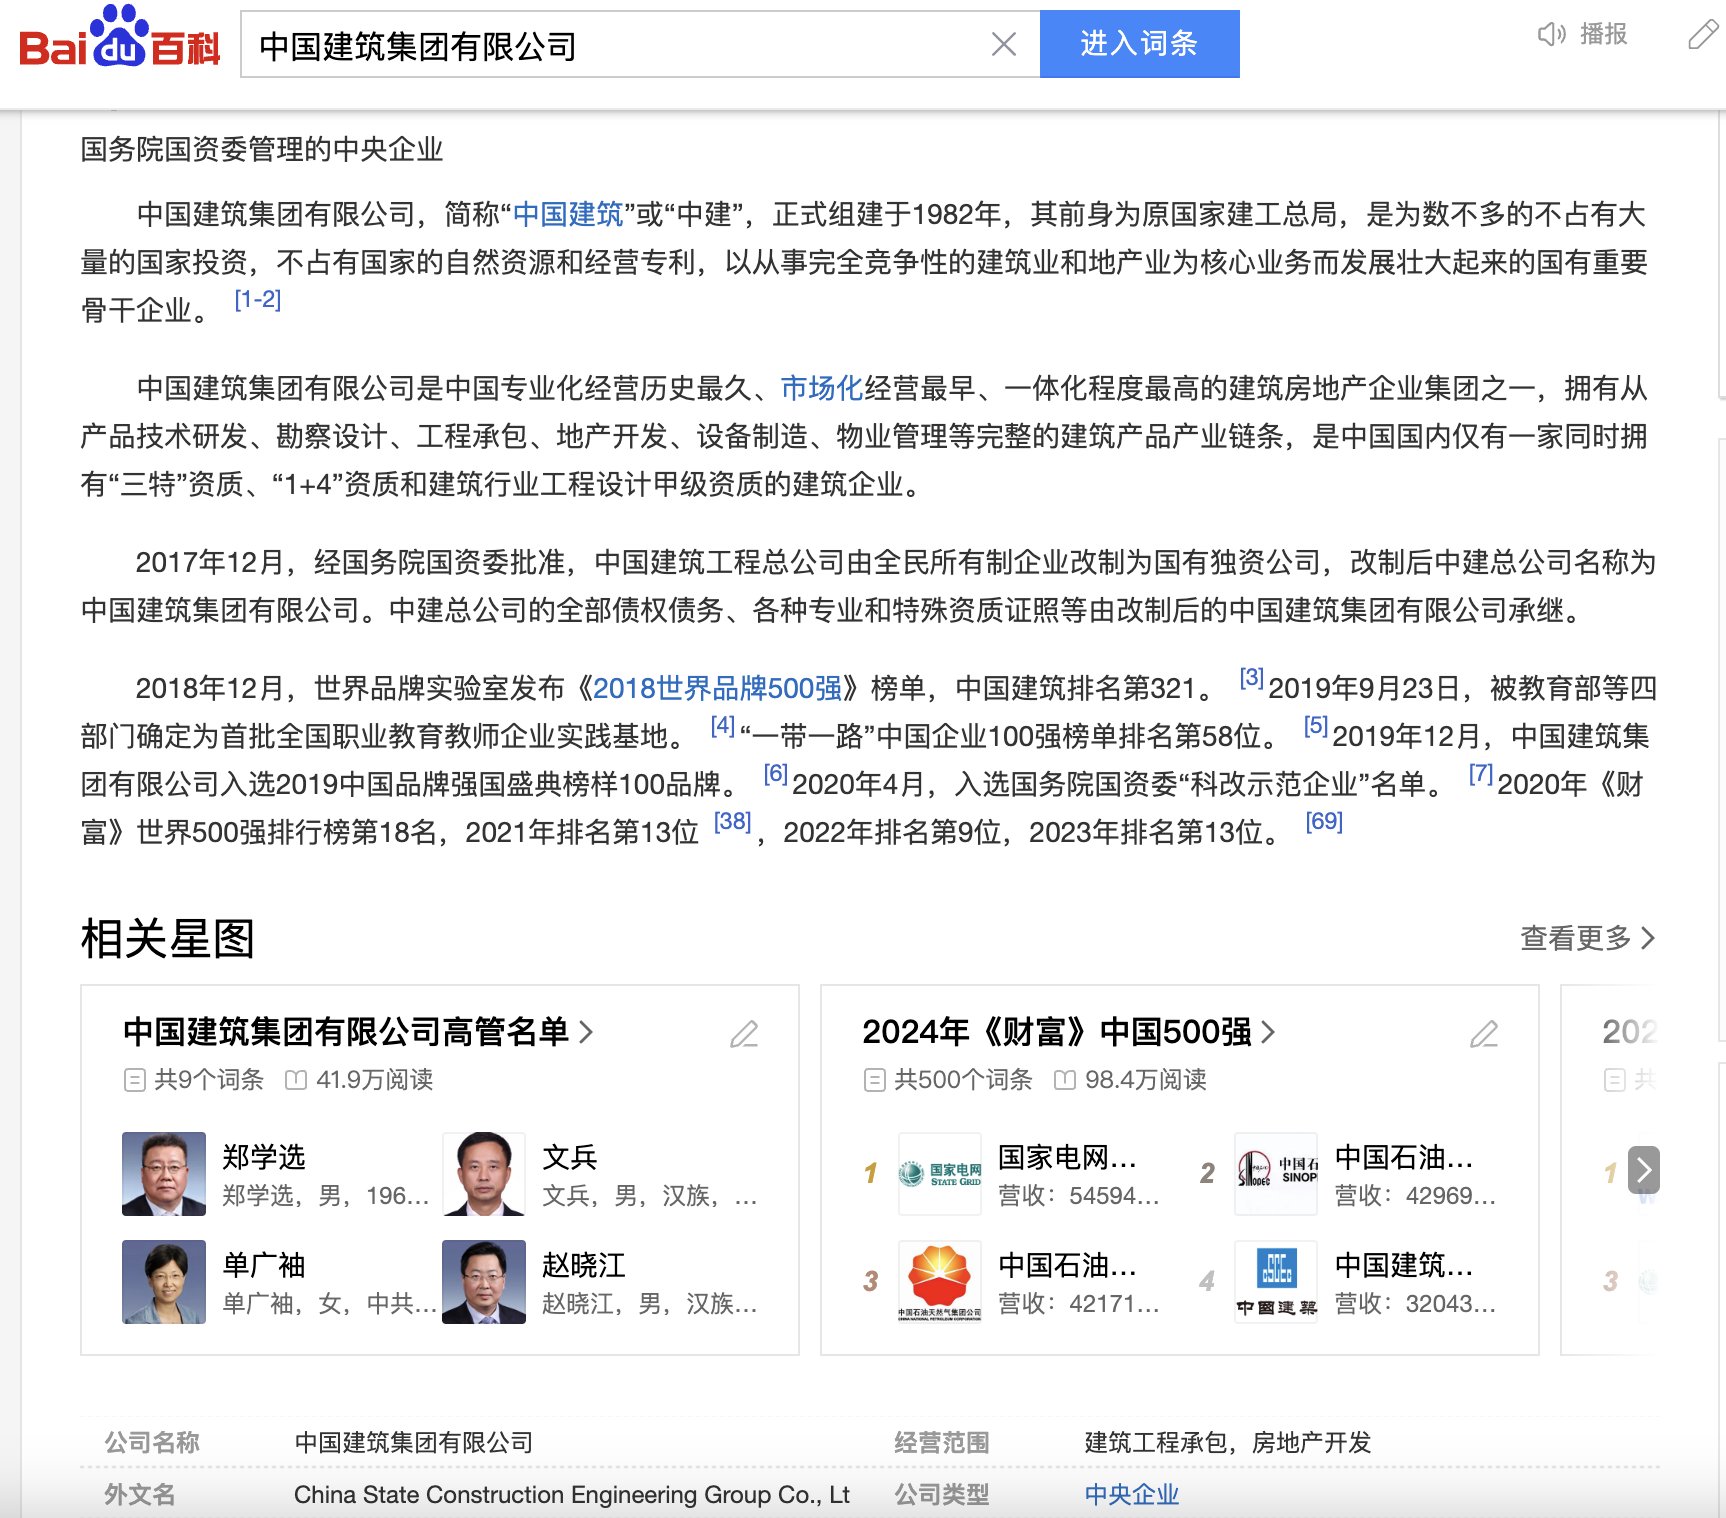Image resolution: width=1726 pixels, height=1518 pixels.
Task: Click reference [7] citation
Action: (x=1481, y=774)
